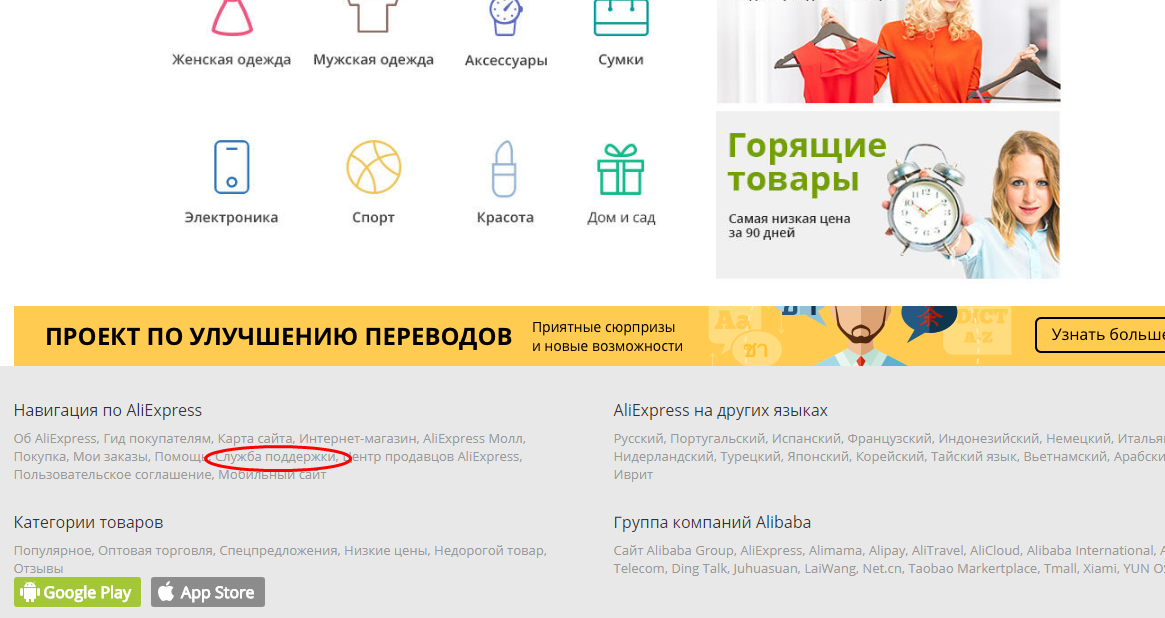This screenshot has width=1165, height=618.
Task: Open the Низкие цены link
Action: click(x=386, y=550)
